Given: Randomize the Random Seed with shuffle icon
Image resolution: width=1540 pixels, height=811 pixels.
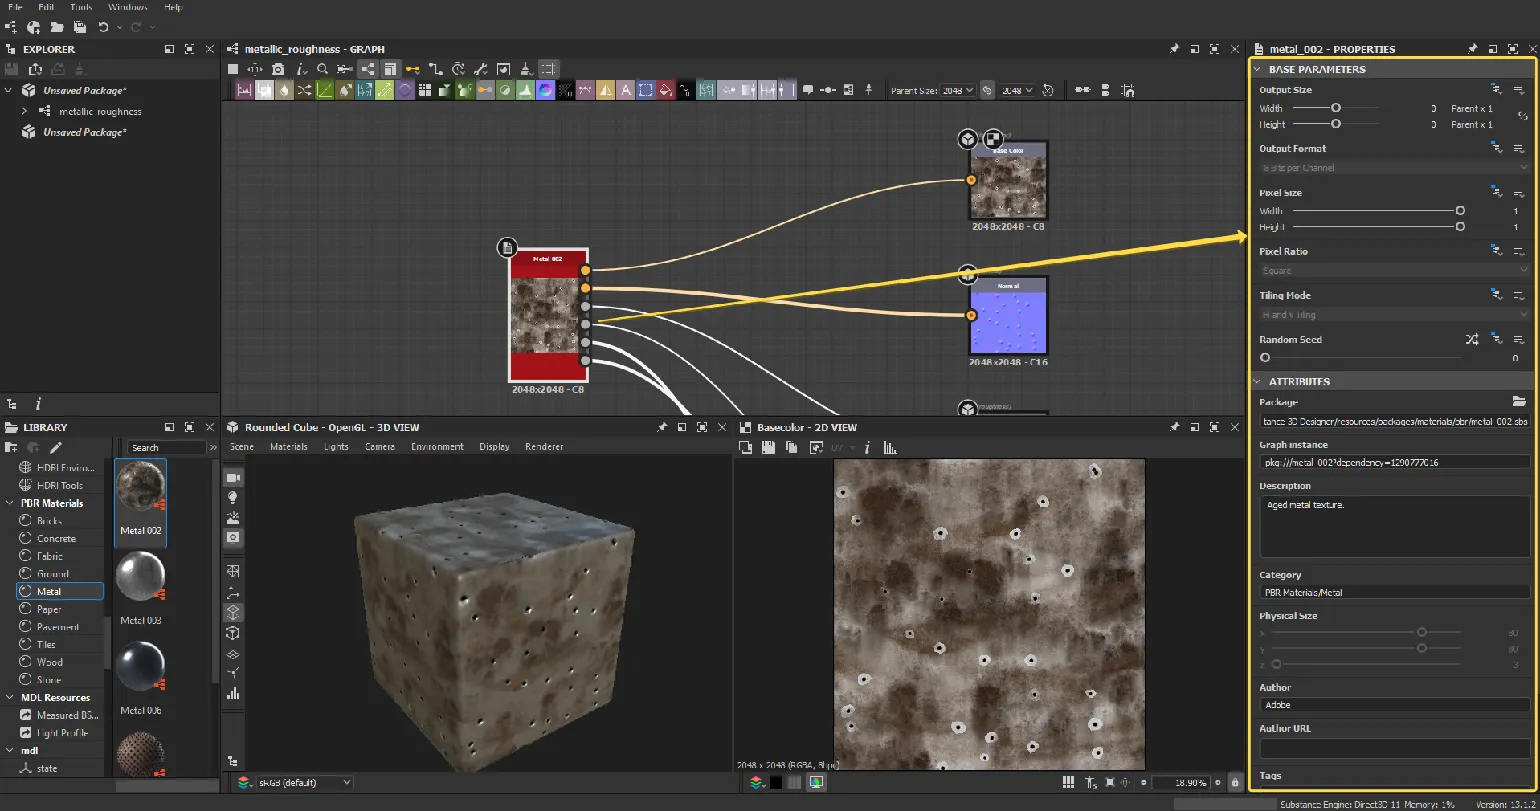Looking at the screenshot, I should coord(1472,340).
